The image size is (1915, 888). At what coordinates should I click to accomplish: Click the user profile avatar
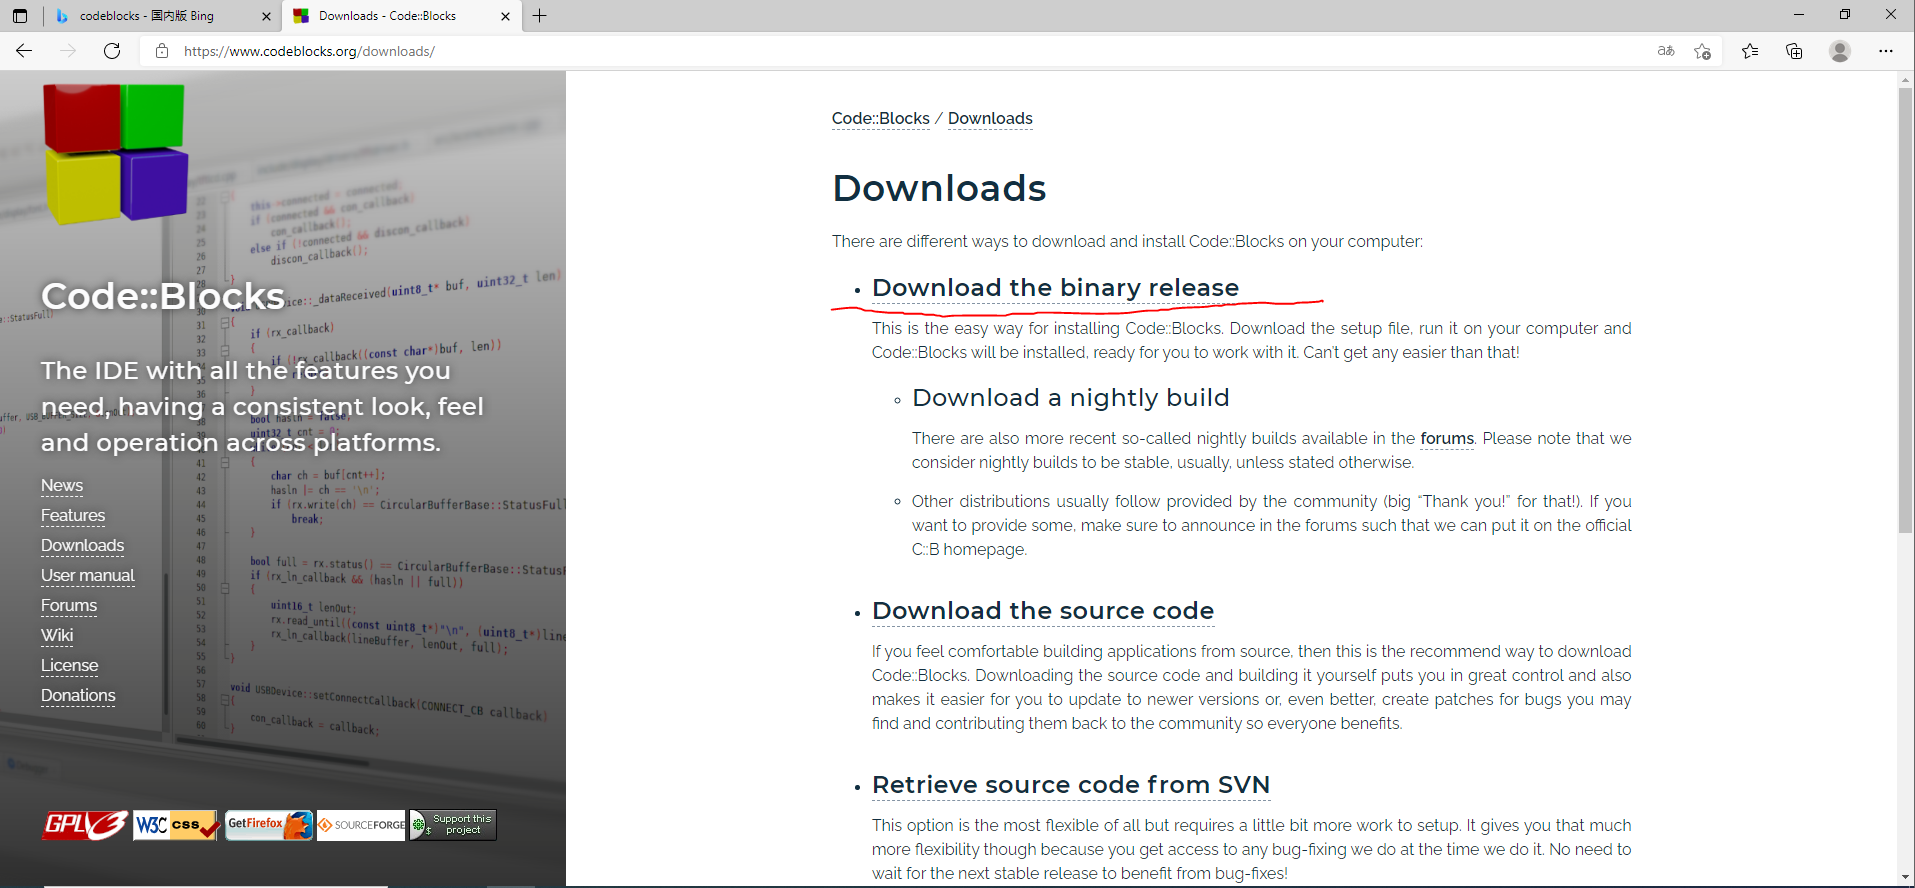tap(1840, 51)
